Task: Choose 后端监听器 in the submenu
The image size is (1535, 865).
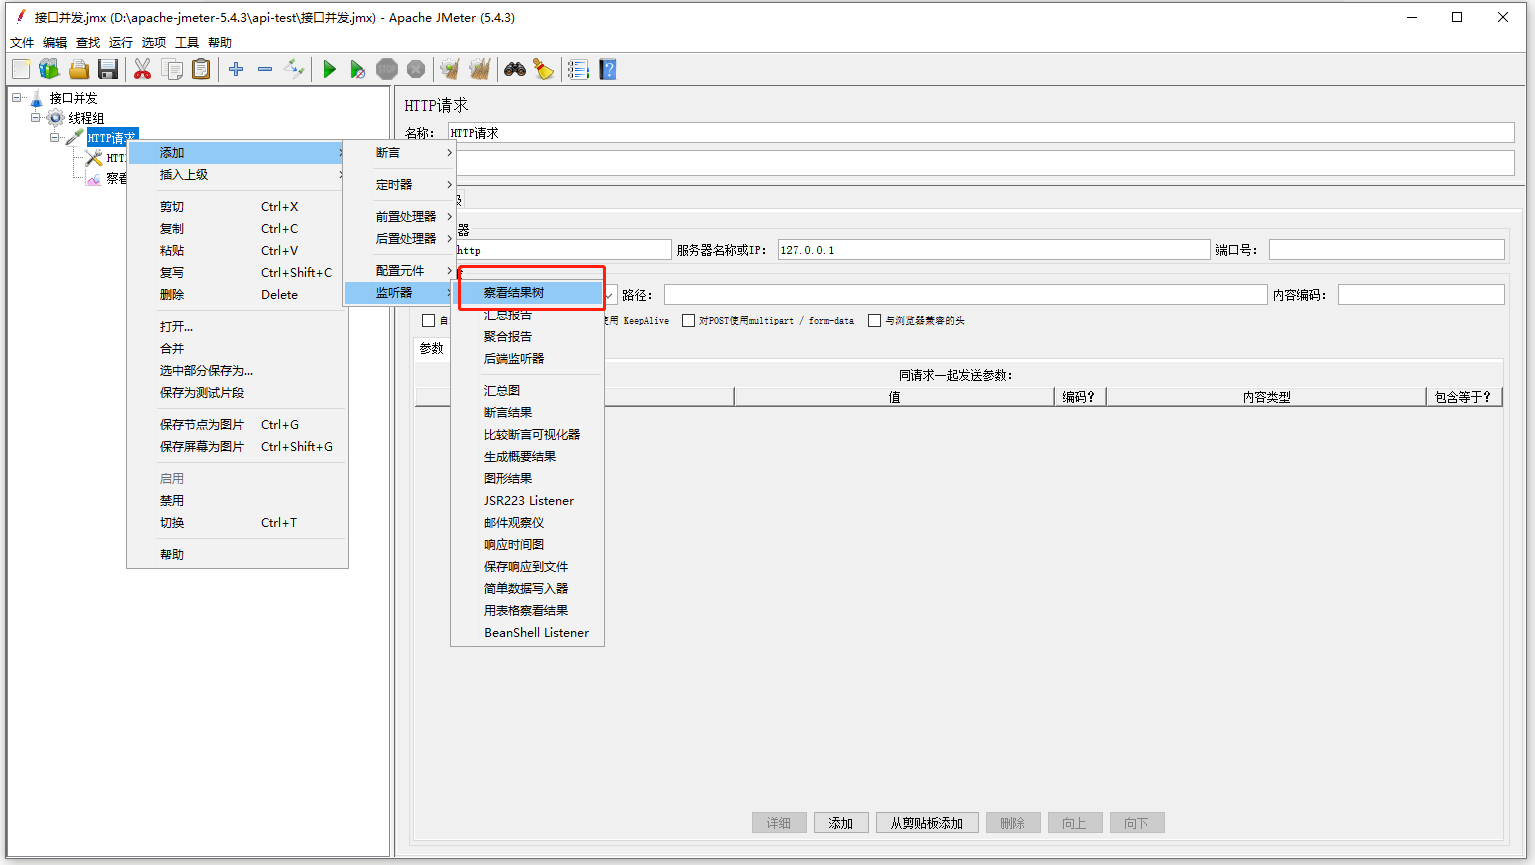Action: [x=528, y=358]
